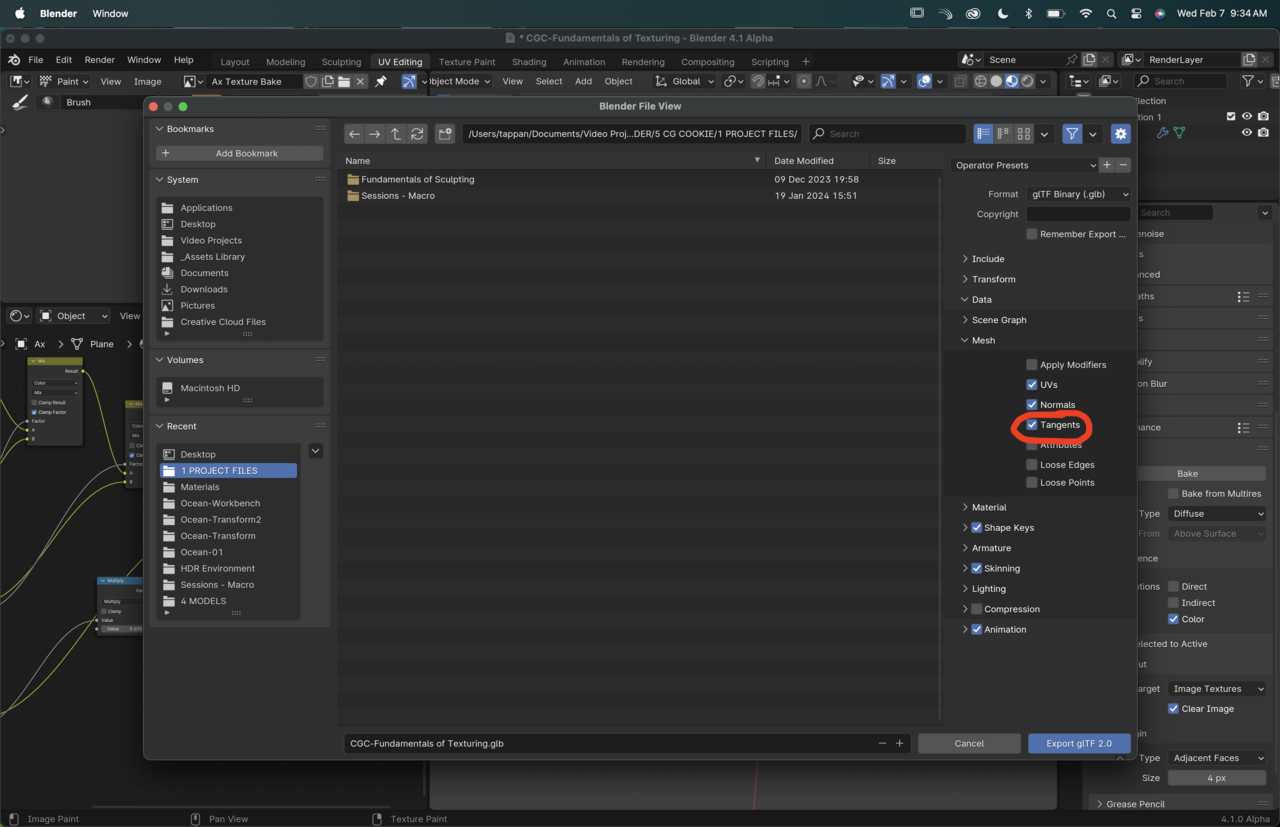Go up to parent directory in File View
Screen dimensions: 1280x827
coord(396,134)
